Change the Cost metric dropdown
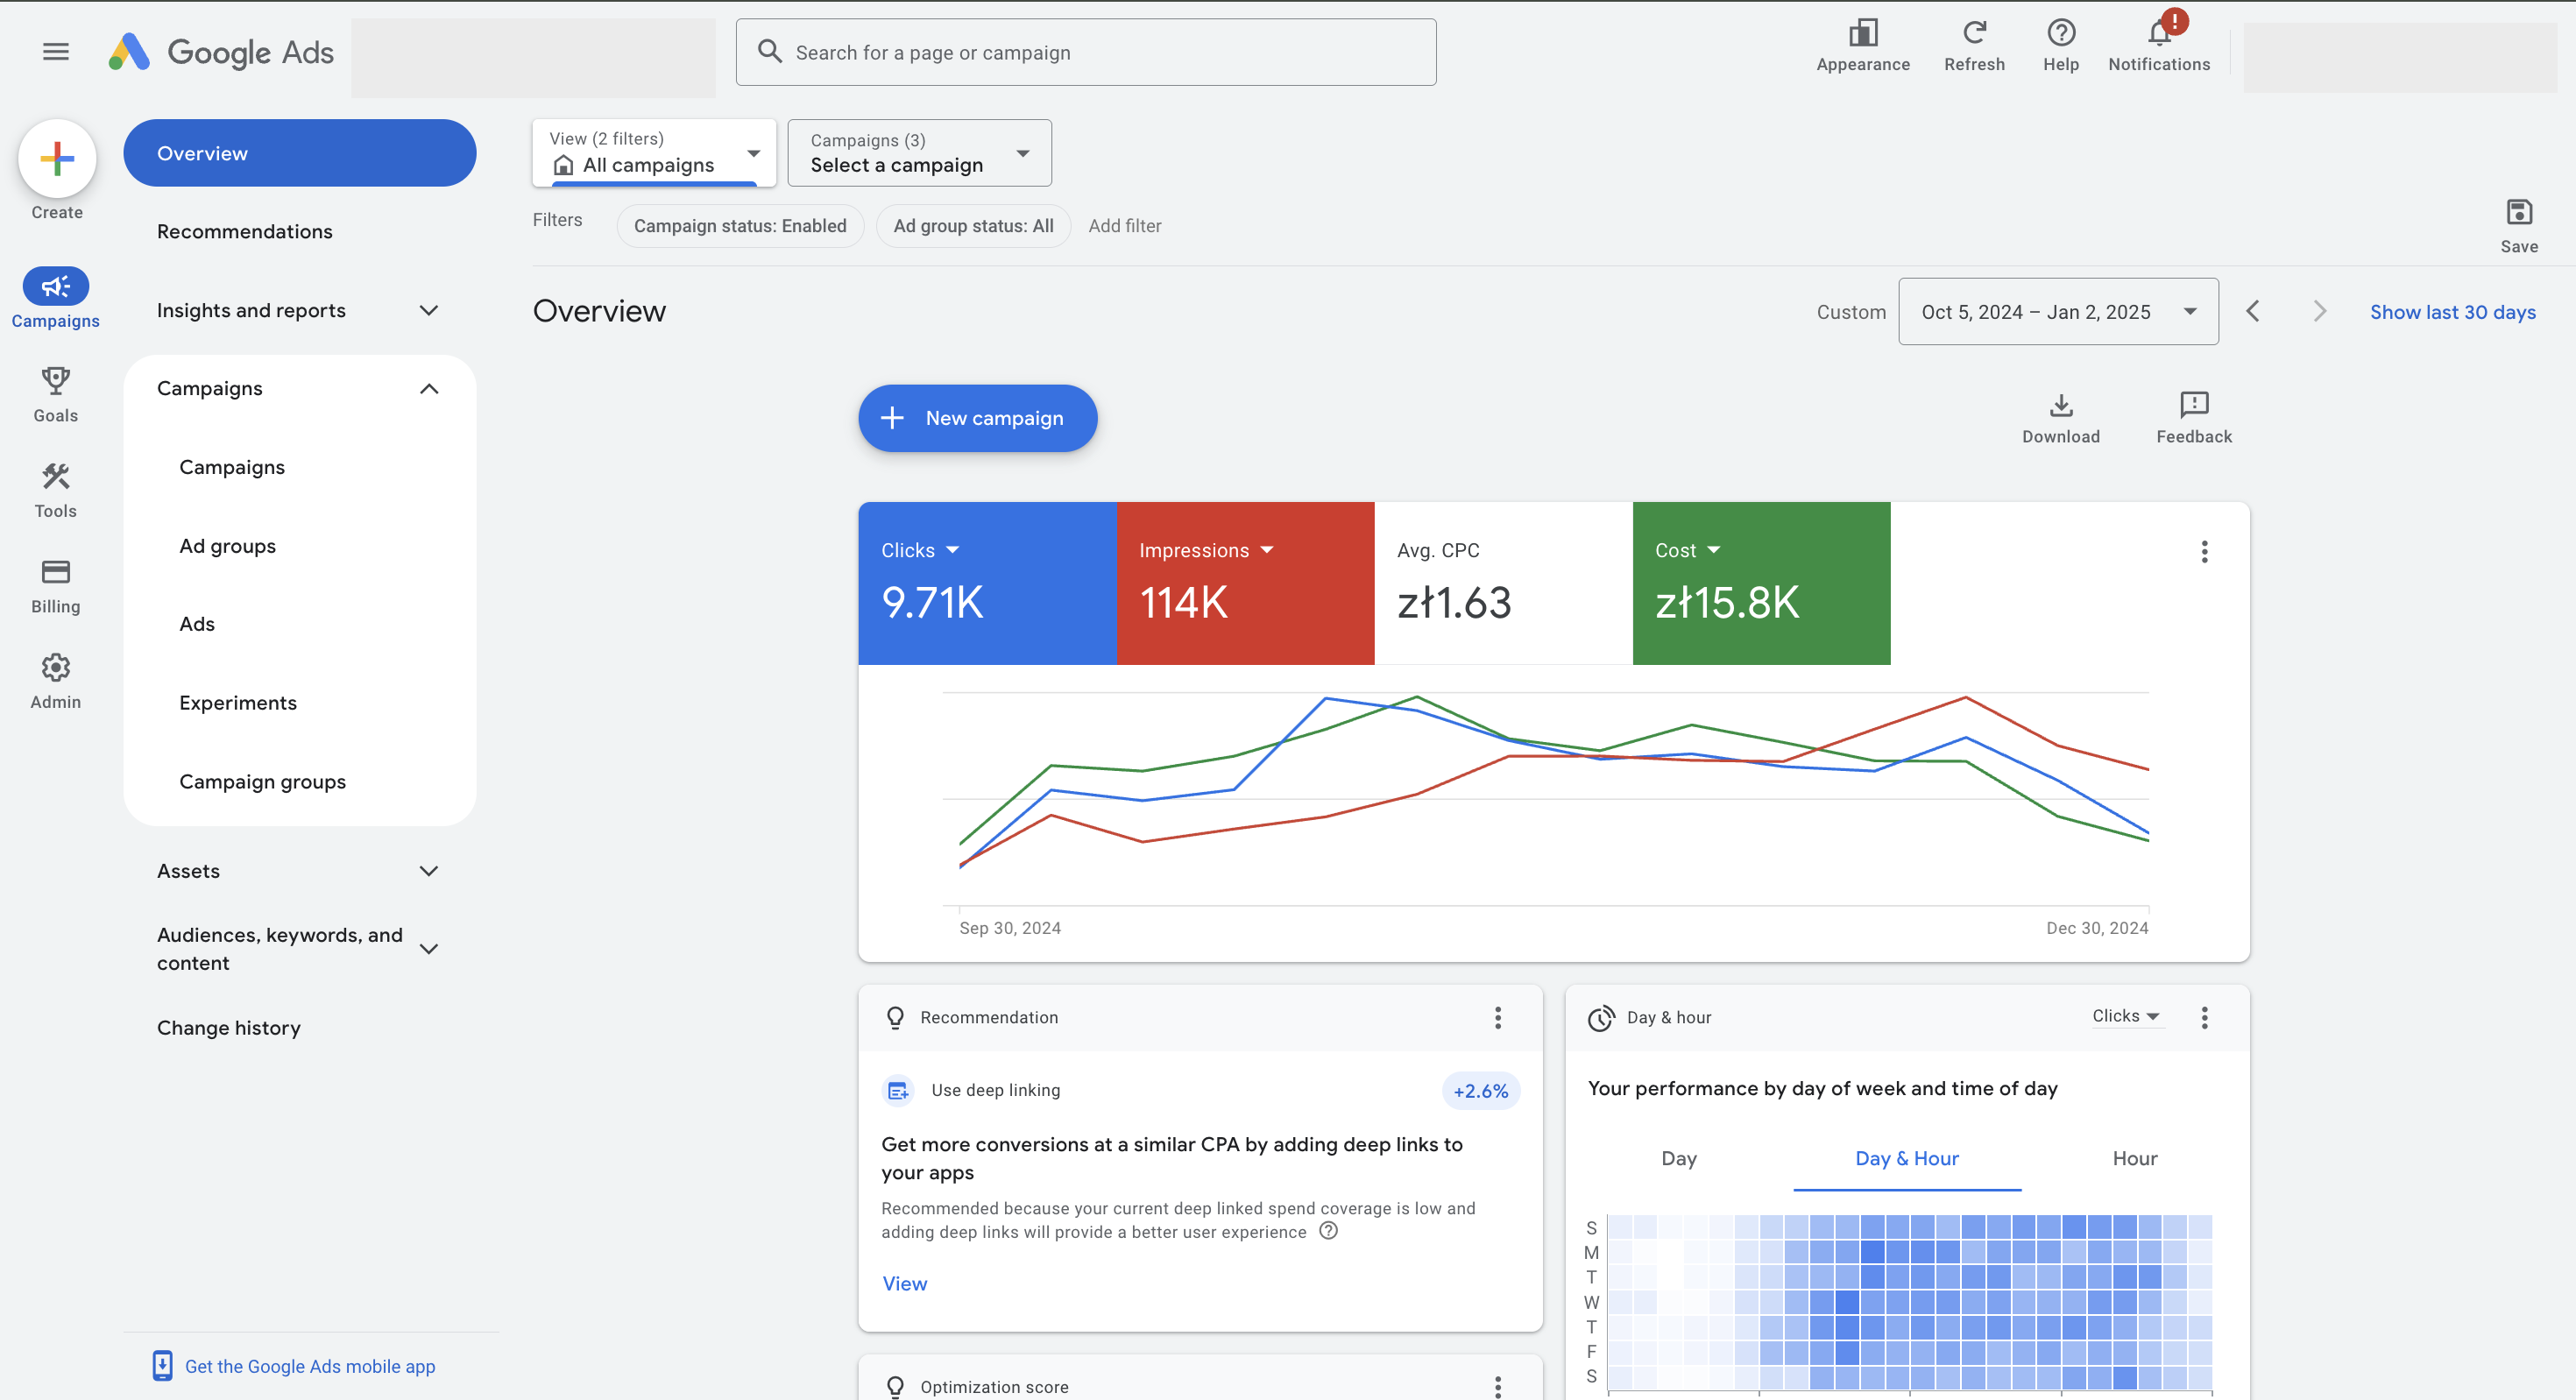2576x1400 pixels. [x=1688, y=550]
